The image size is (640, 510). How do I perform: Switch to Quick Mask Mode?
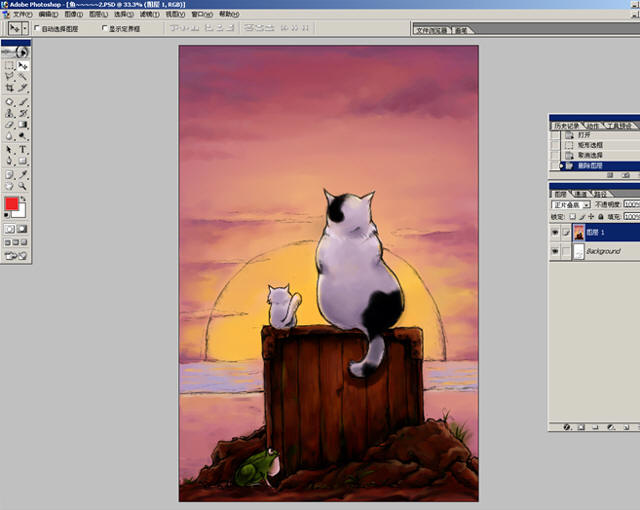[22, 229]
